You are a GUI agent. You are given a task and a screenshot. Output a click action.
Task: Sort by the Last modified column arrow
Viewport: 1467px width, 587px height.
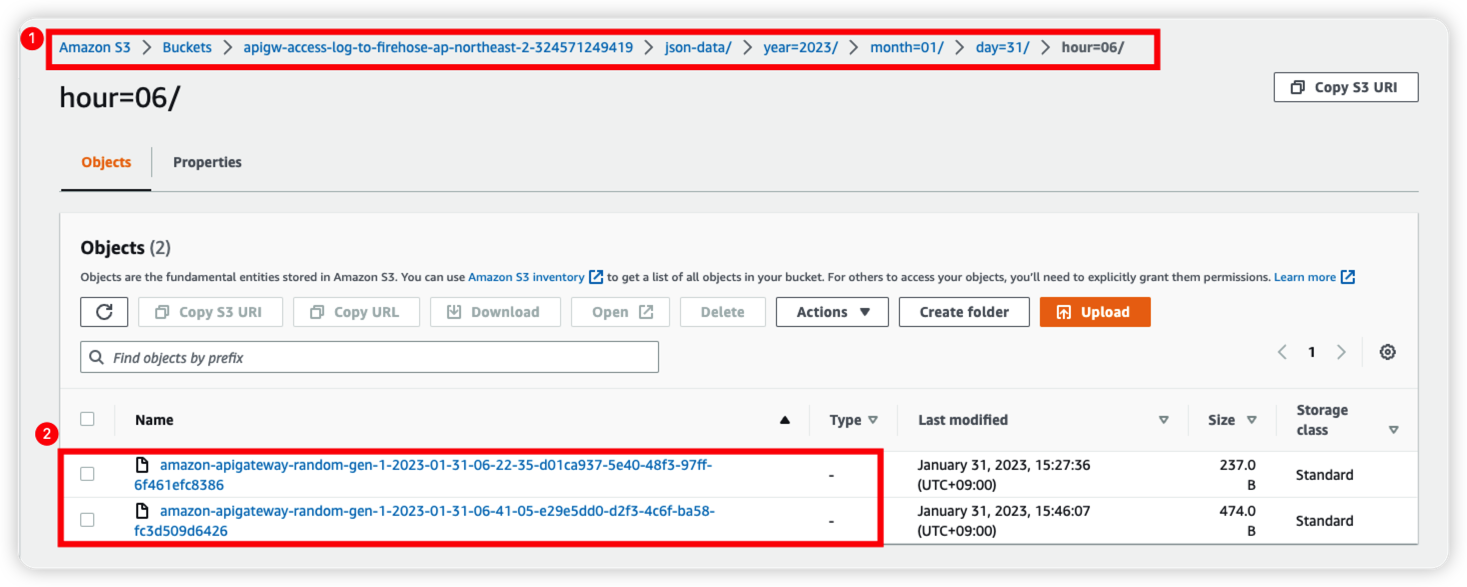(1163, 420)
